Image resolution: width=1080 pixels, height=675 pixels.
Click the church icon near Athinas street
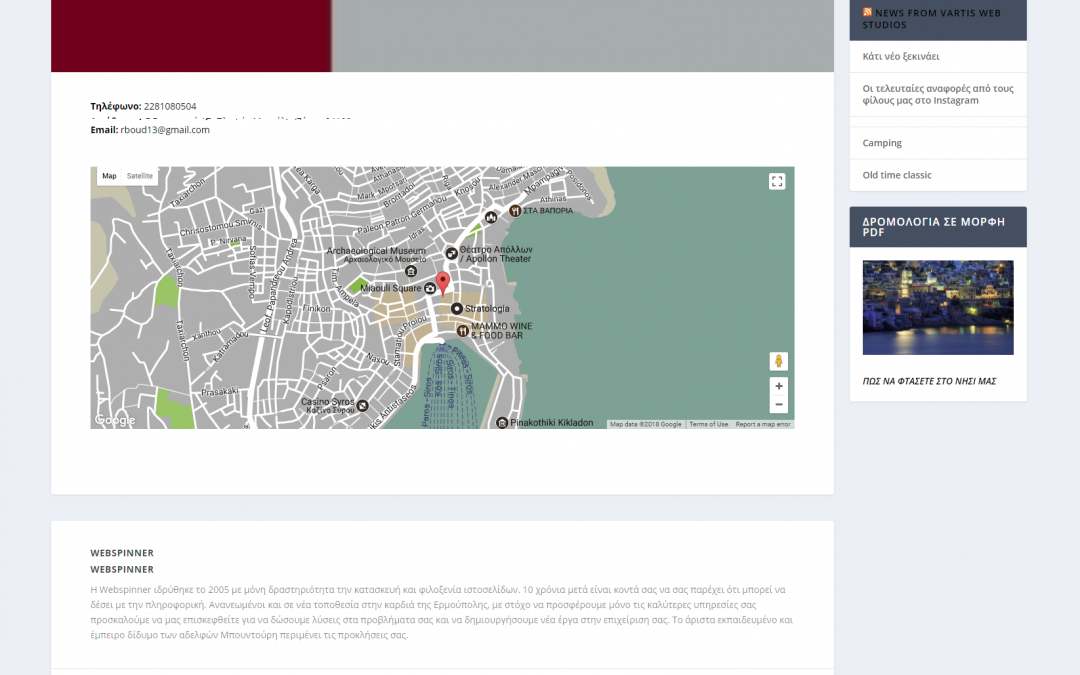491,218
